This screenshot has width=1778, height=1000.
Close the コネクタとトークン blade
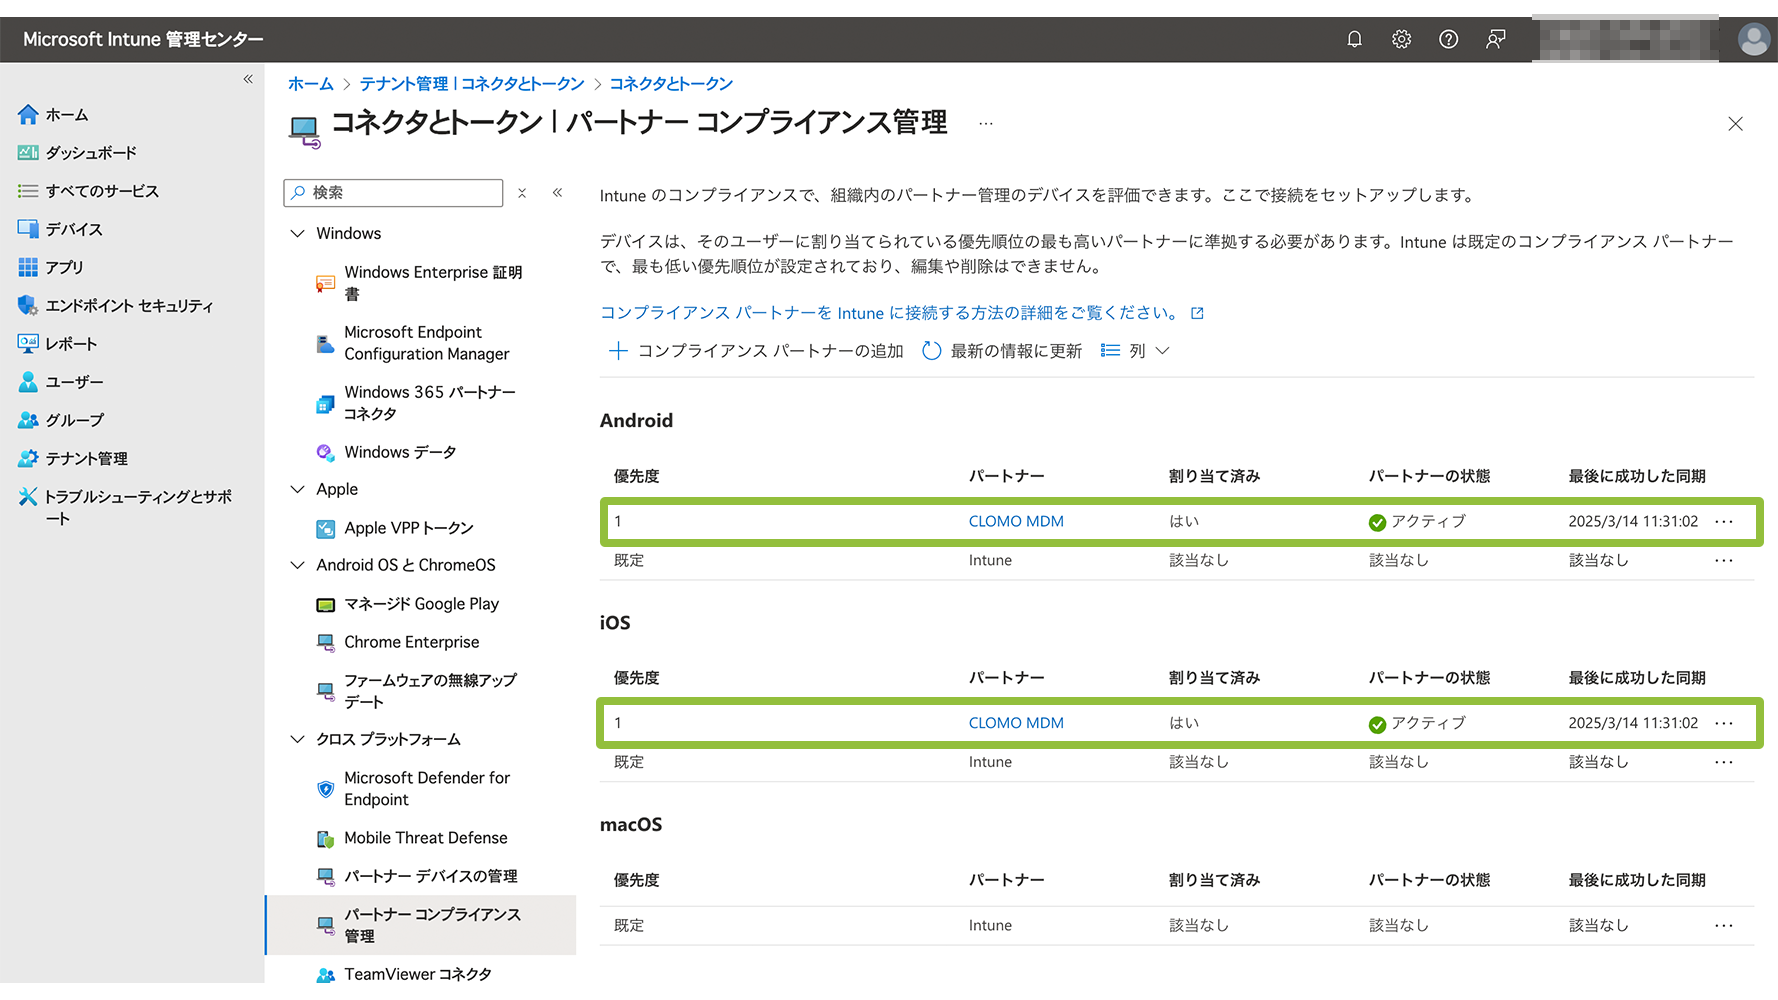[x=1735, y=124]
